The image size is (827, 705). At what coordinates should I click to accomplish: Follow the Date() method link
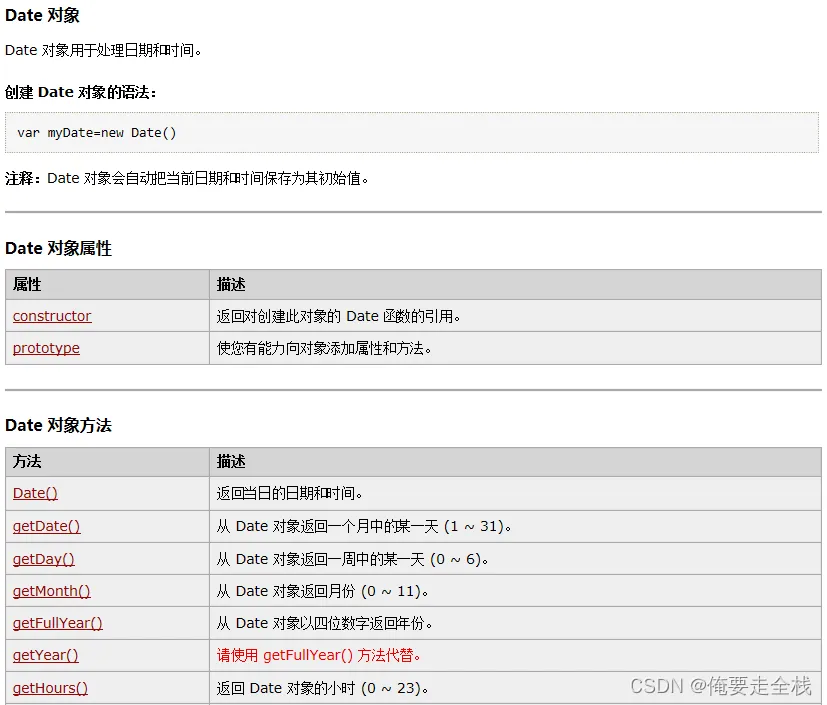tap(35, 493)
